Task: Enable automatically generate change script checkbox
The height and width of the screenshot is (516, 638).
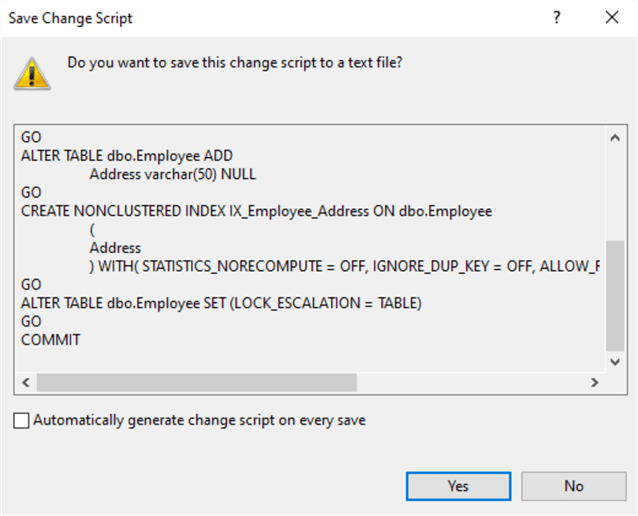Action: click(22, 421)
